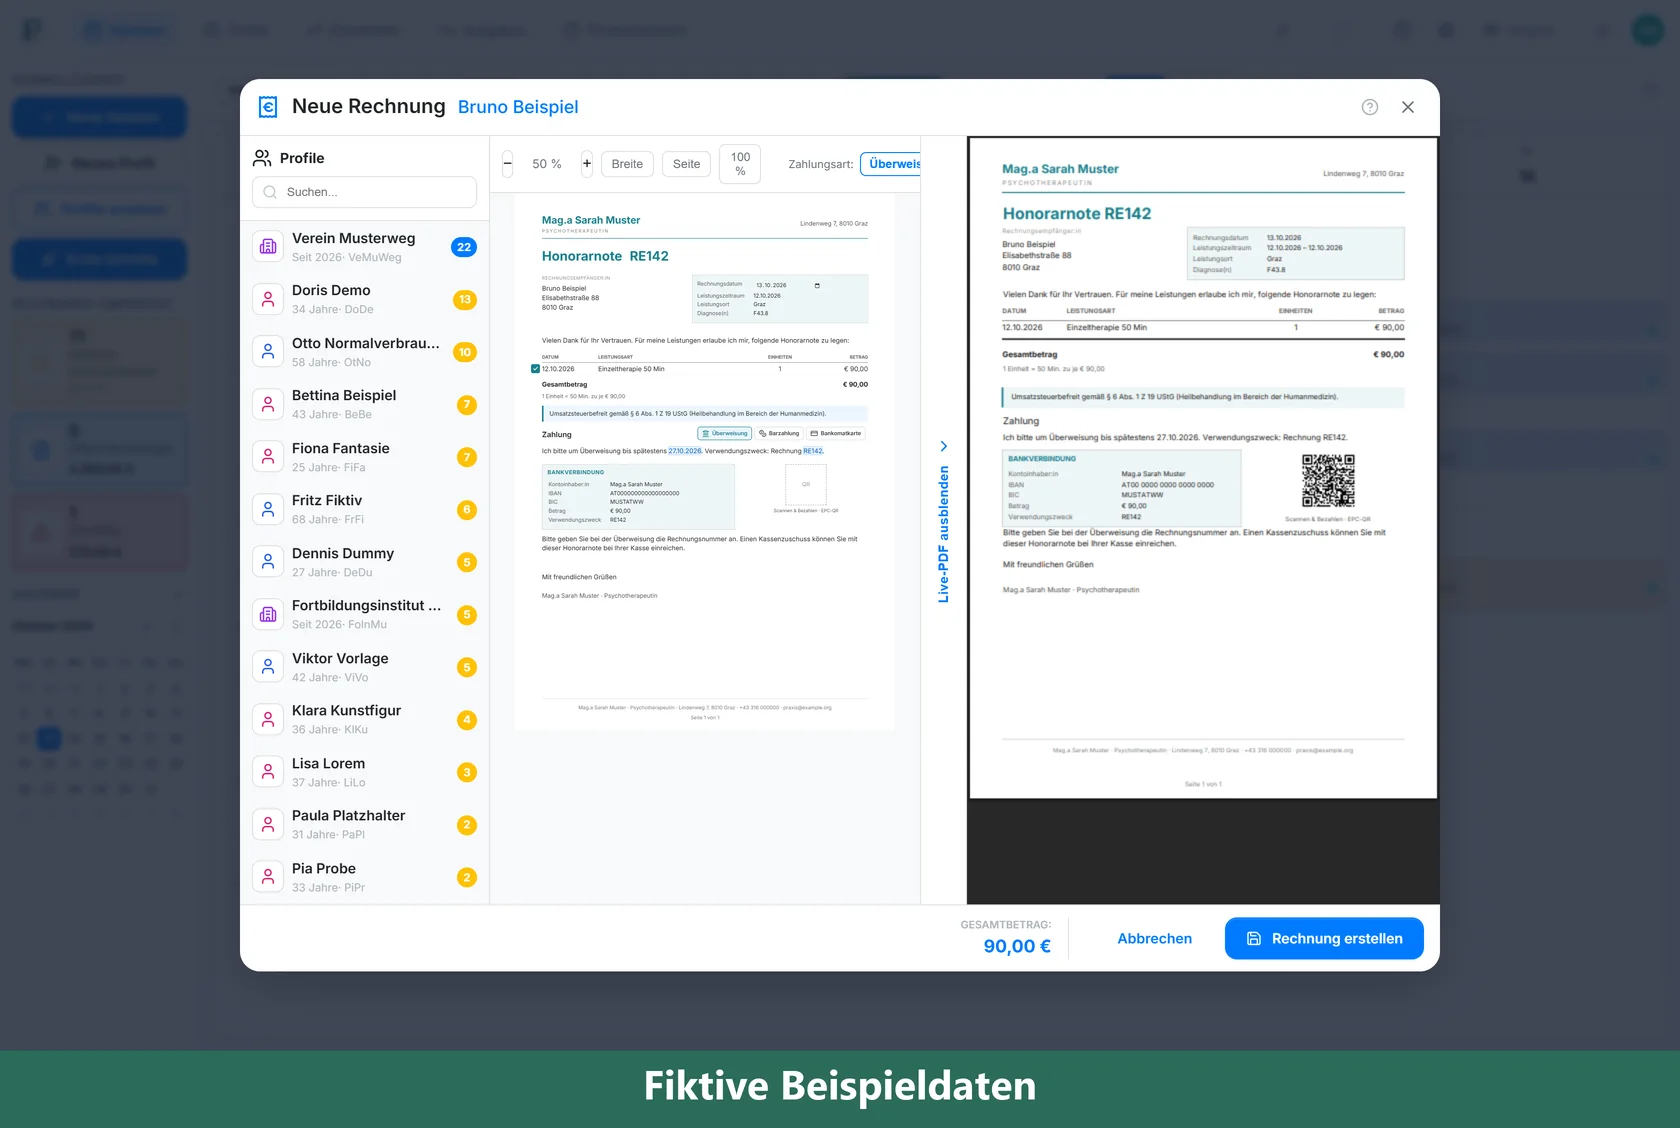Choose Bankomatkarte payment option

tap(836, 433)
